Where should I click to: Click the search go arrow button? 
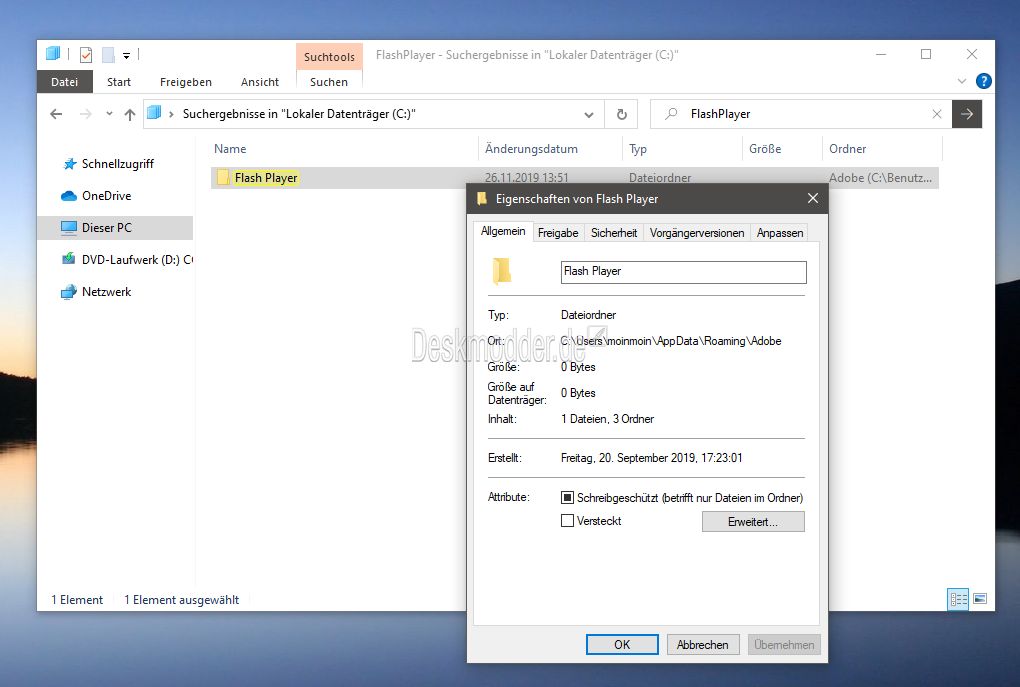click(x=966, y=114)
